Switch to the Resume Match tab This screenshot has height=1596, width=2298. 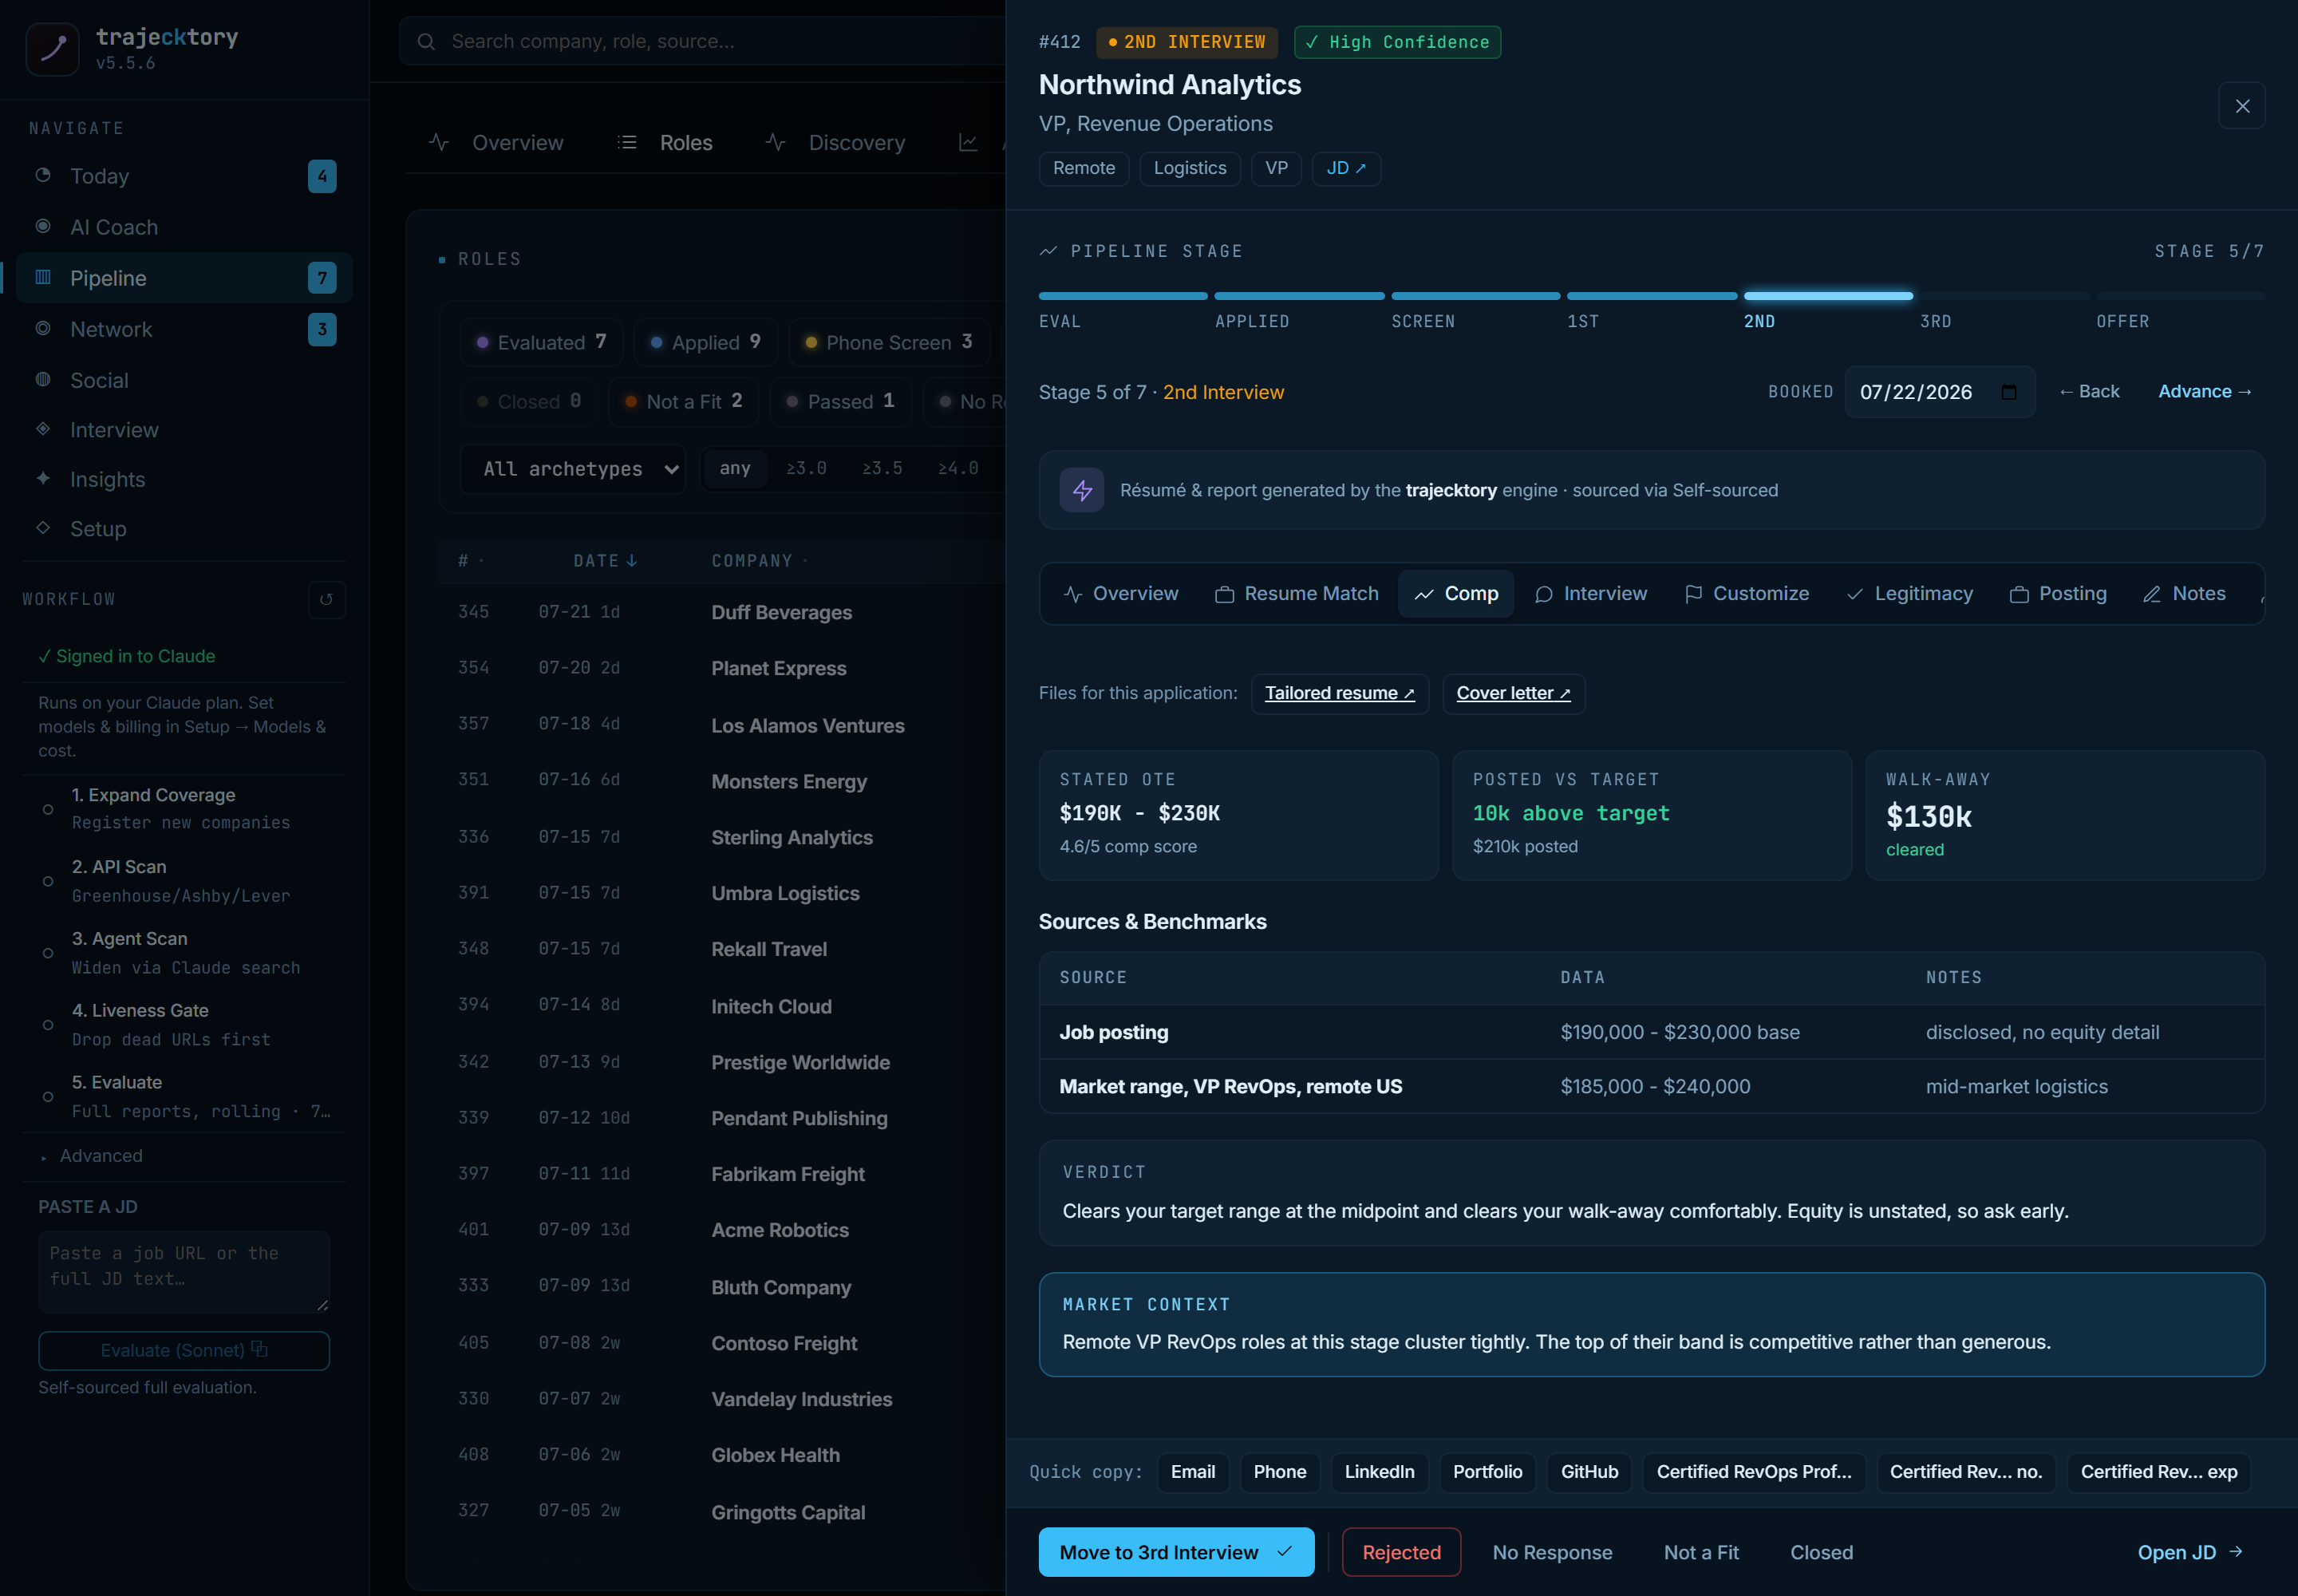coord(1296,593)
